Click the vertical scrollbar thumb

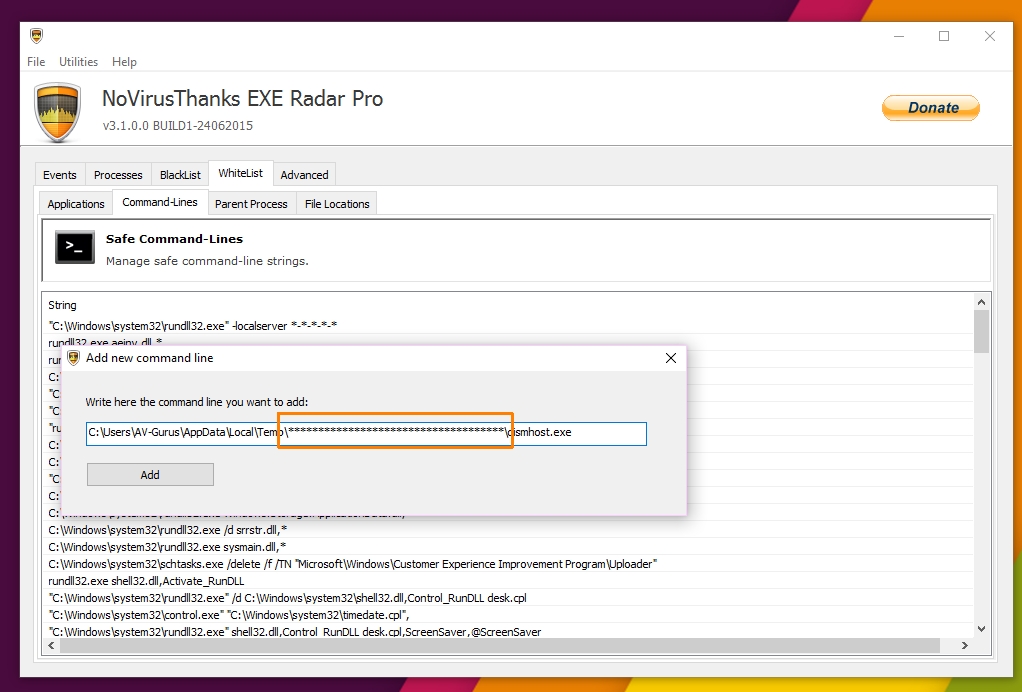(x=982, y=332)
